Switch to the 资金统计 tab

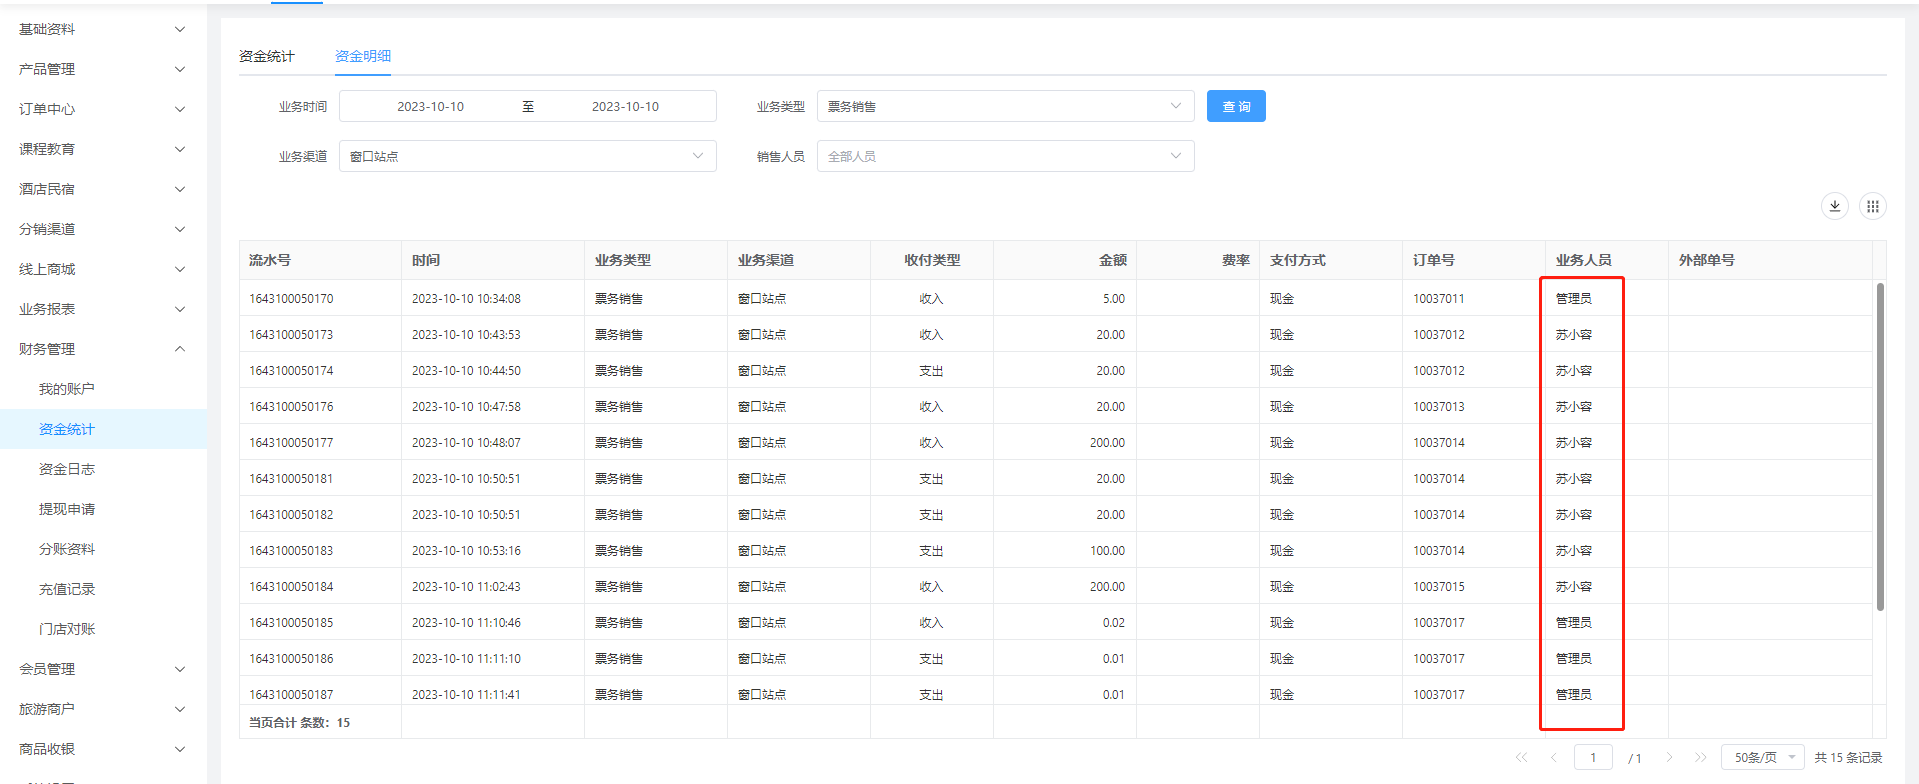(x=267, y=56)
